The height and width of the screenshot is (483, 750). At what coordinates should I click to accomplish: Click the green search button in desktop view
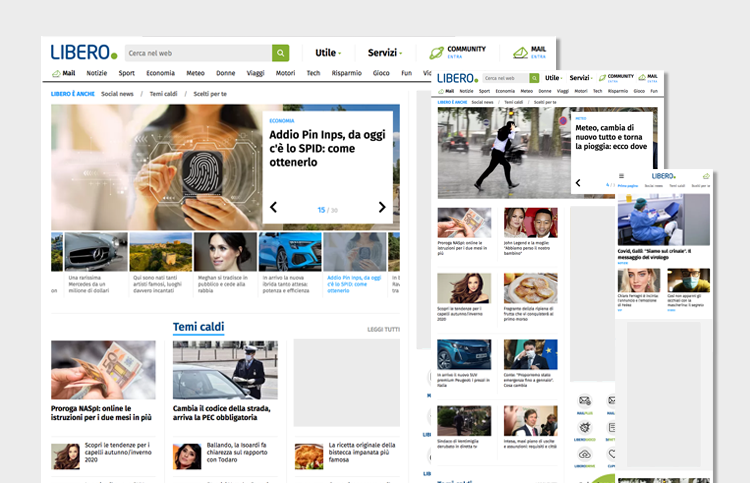pyautogui.click(x=280, y=53)
